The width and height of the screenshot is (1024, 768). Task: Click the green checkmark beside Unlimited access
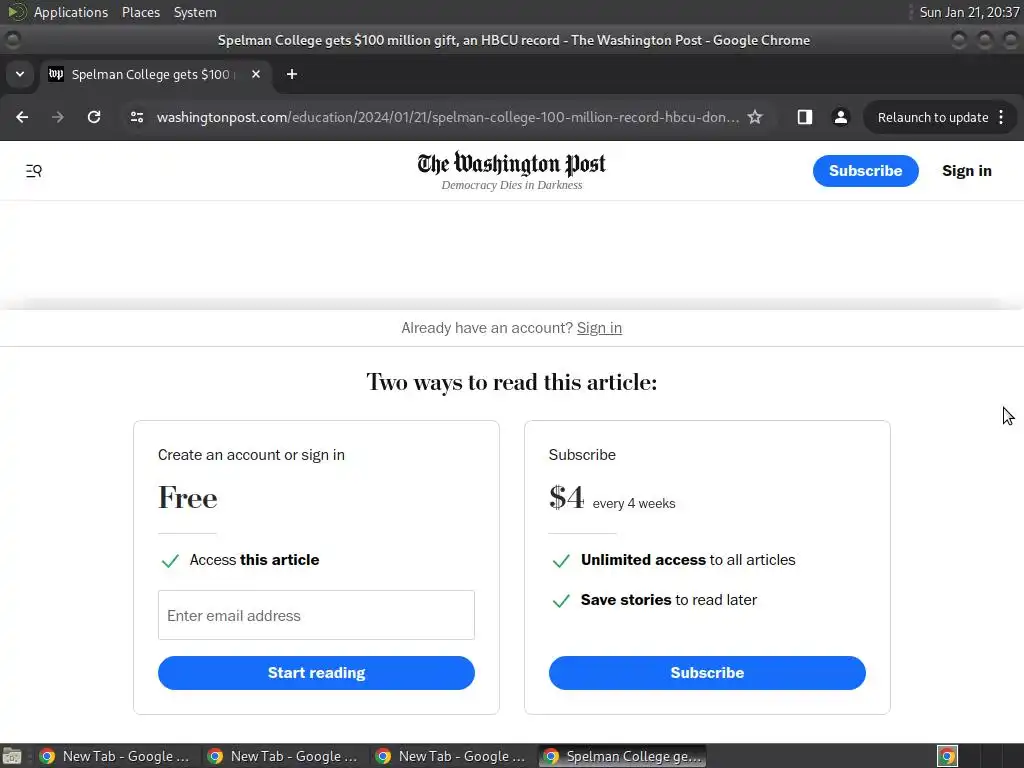(x=561, y=560)
